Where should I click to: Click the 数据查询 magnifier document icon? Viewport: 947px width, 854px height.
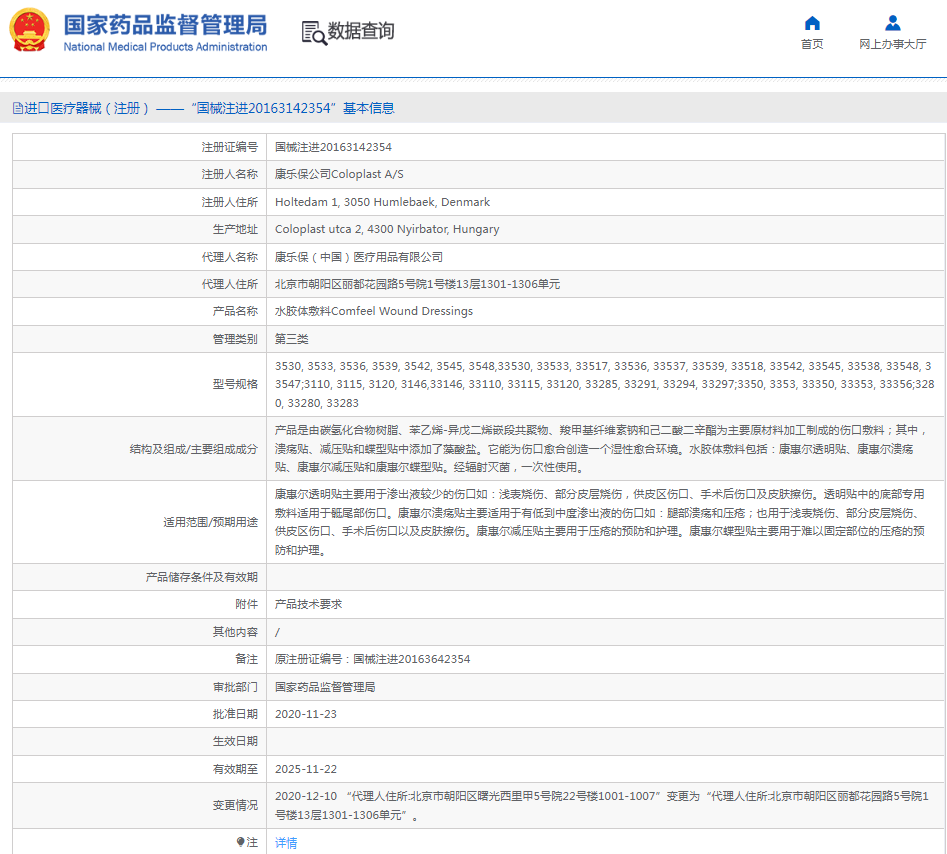tap(314, 33)
